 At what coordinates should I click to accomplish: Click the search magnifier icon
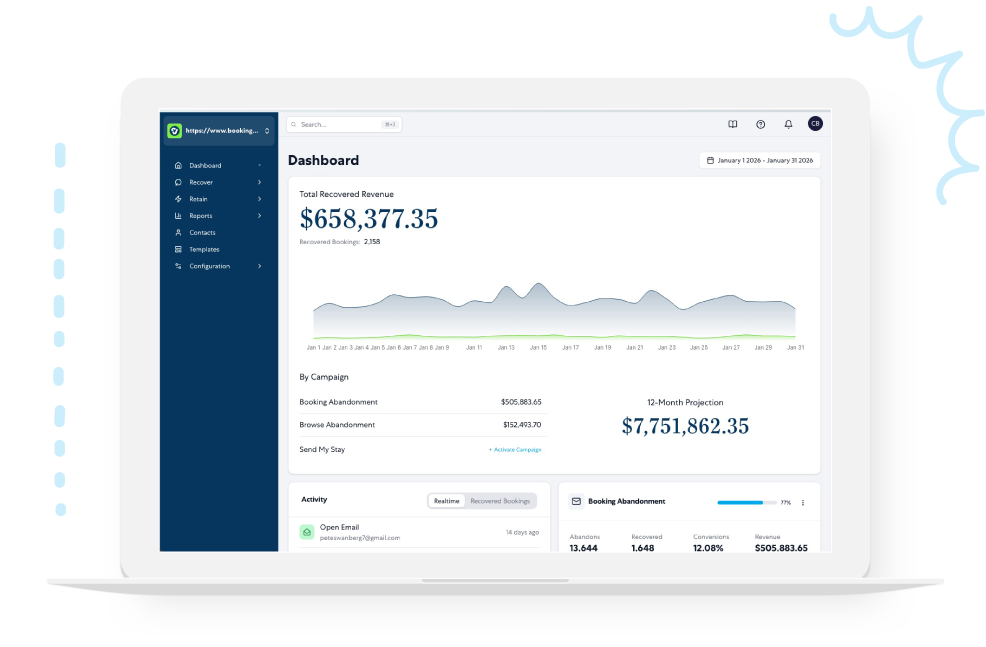[x=294, y=124]
